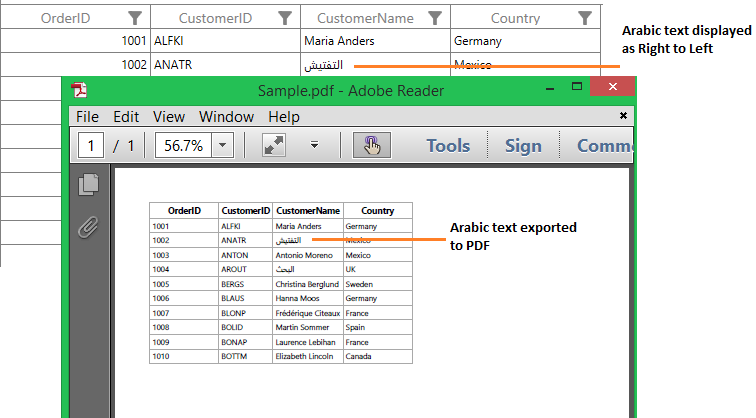Click UK in the PDF table
Image resolution: width=756 pixels, height=418 pixels.
click(351, 270)
